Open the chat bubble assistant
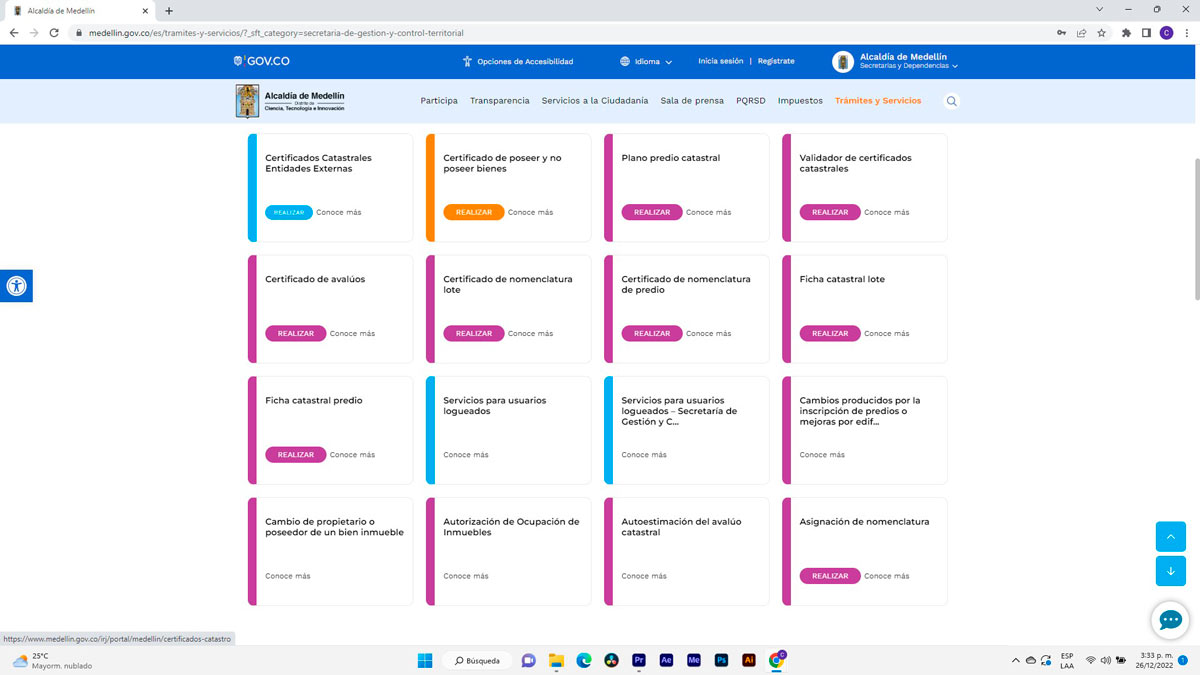The height and width of the screenshot is (675, 1200). pyautogui.click(x=1170, y=620)
